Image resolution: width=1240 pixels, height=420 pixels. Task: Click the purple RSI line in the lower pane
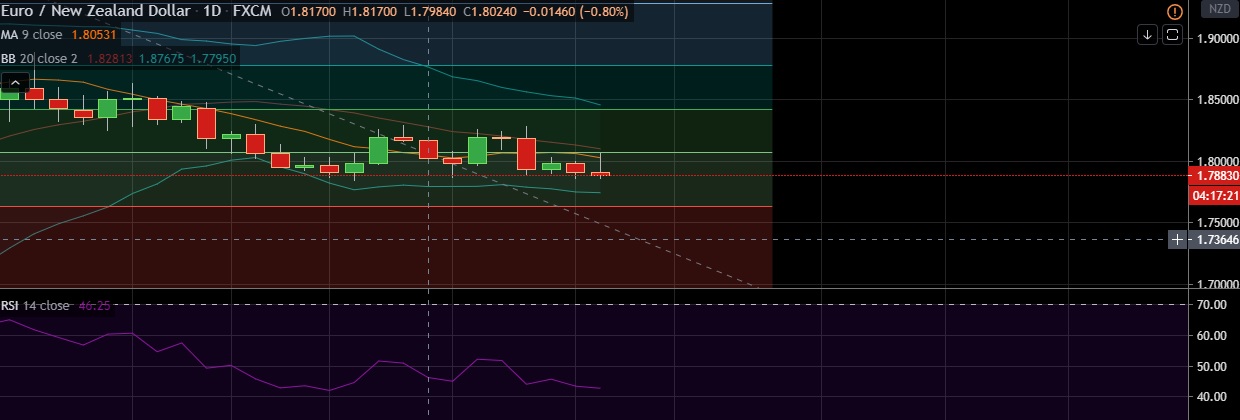pos(300,382)
